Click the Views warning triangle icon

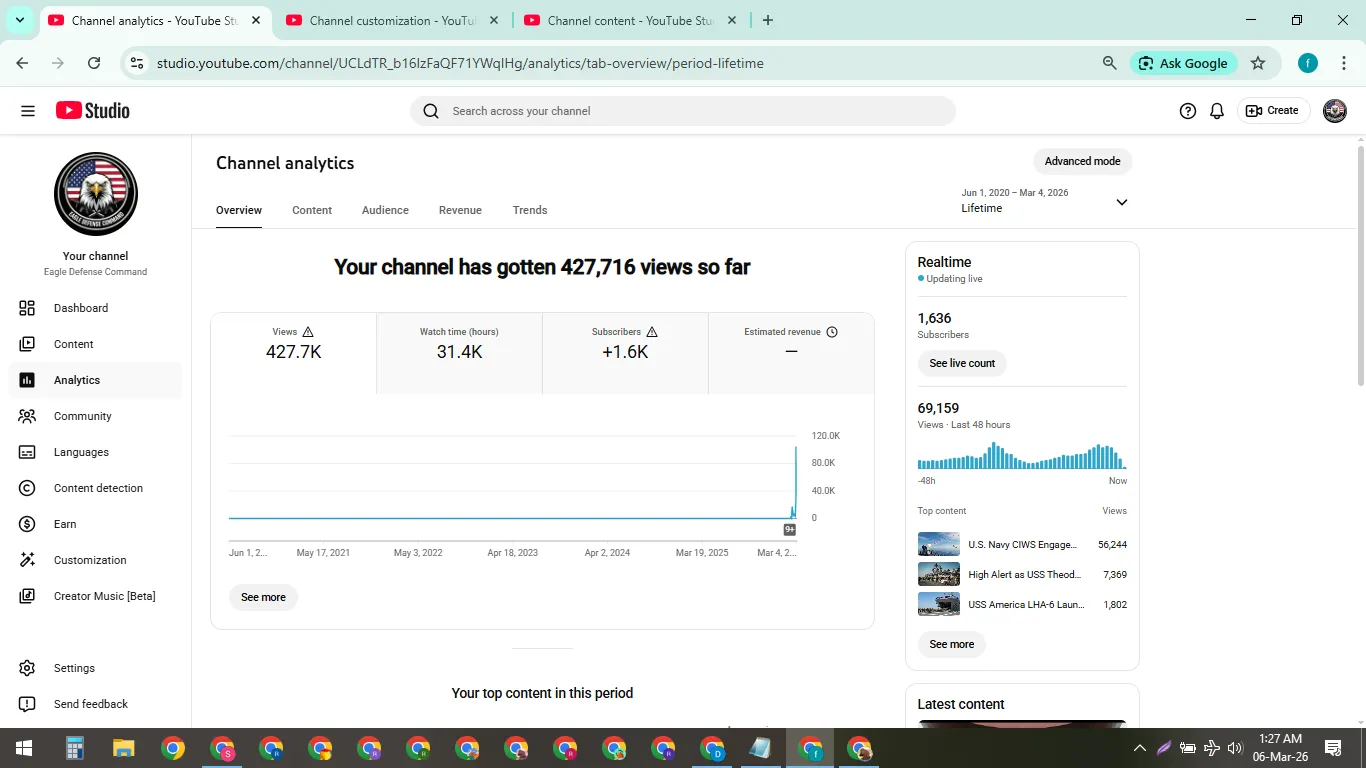tap(308, 332)
